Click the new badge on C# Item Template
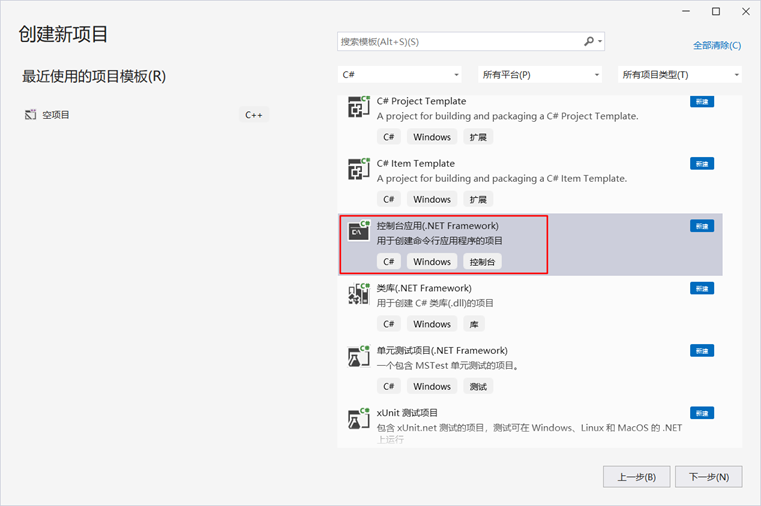This screenshot has height=506, width=761. 702,164
